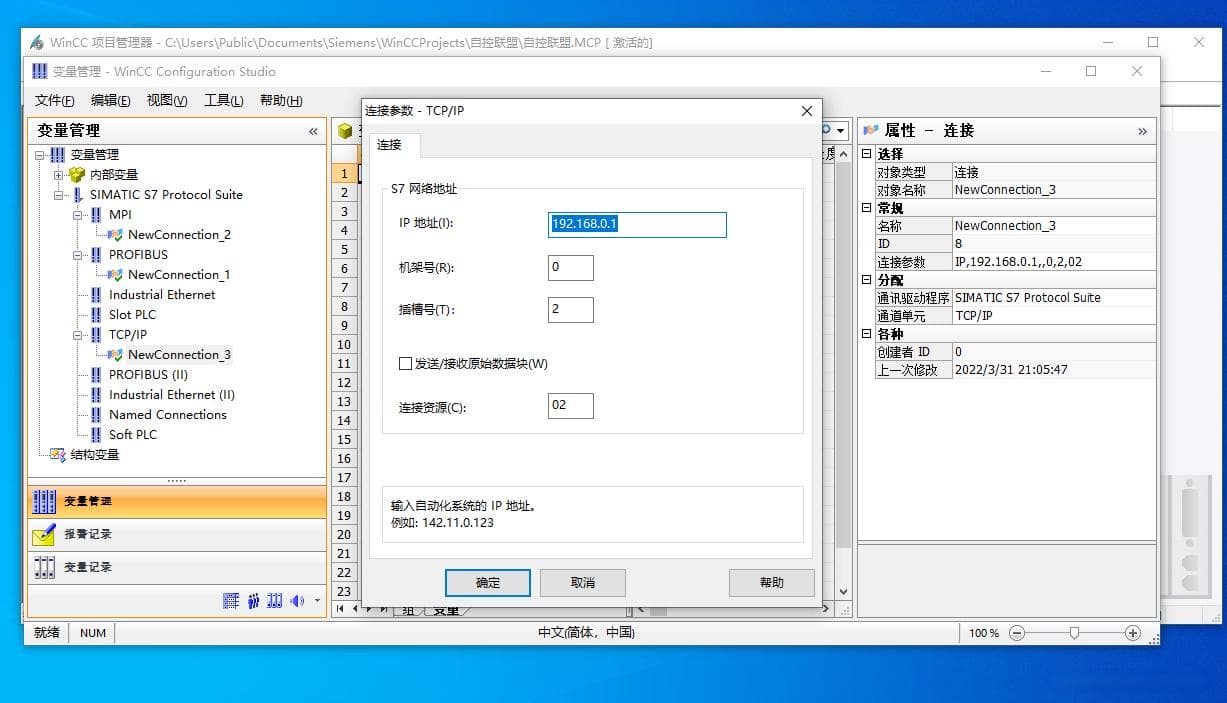Collapse the 常规 property group
This screenshot has height=703, width=1227.
coord(867,208)
